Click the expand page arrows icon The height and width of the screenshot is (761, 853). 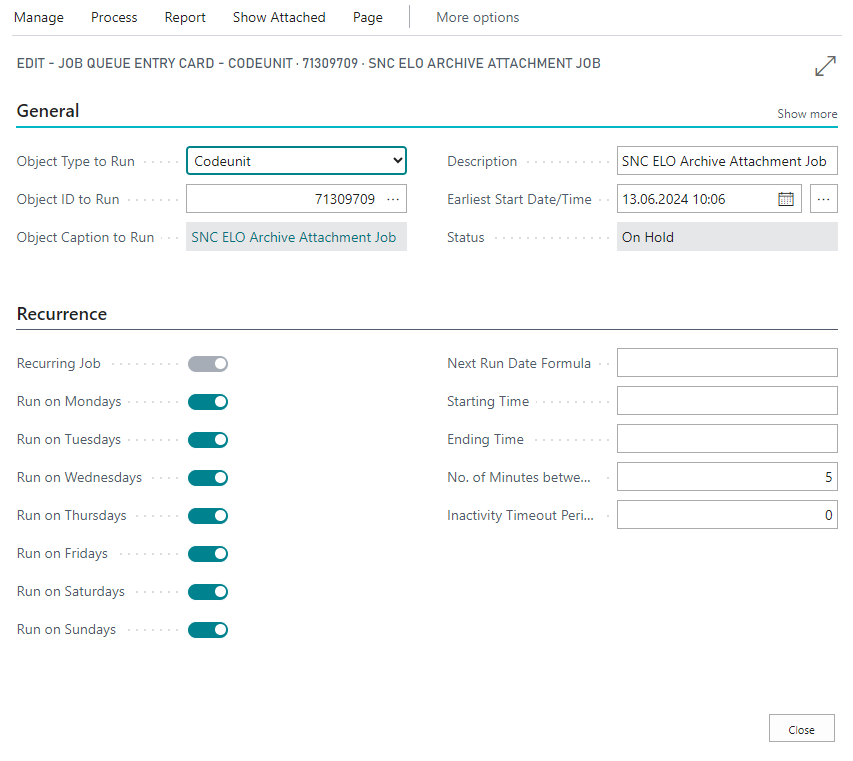pyautogui.click(x=825, y=66)
